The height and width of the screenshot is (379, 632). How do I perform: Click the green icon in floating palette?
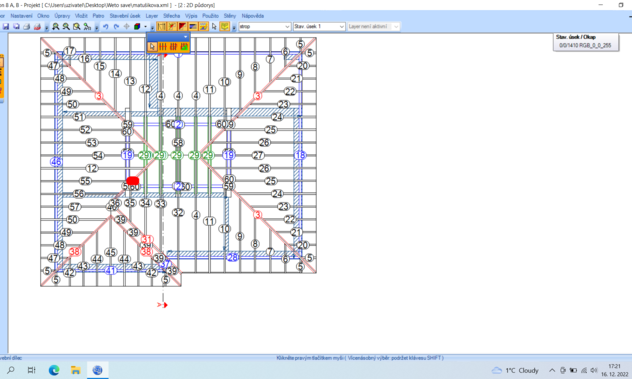184,47
